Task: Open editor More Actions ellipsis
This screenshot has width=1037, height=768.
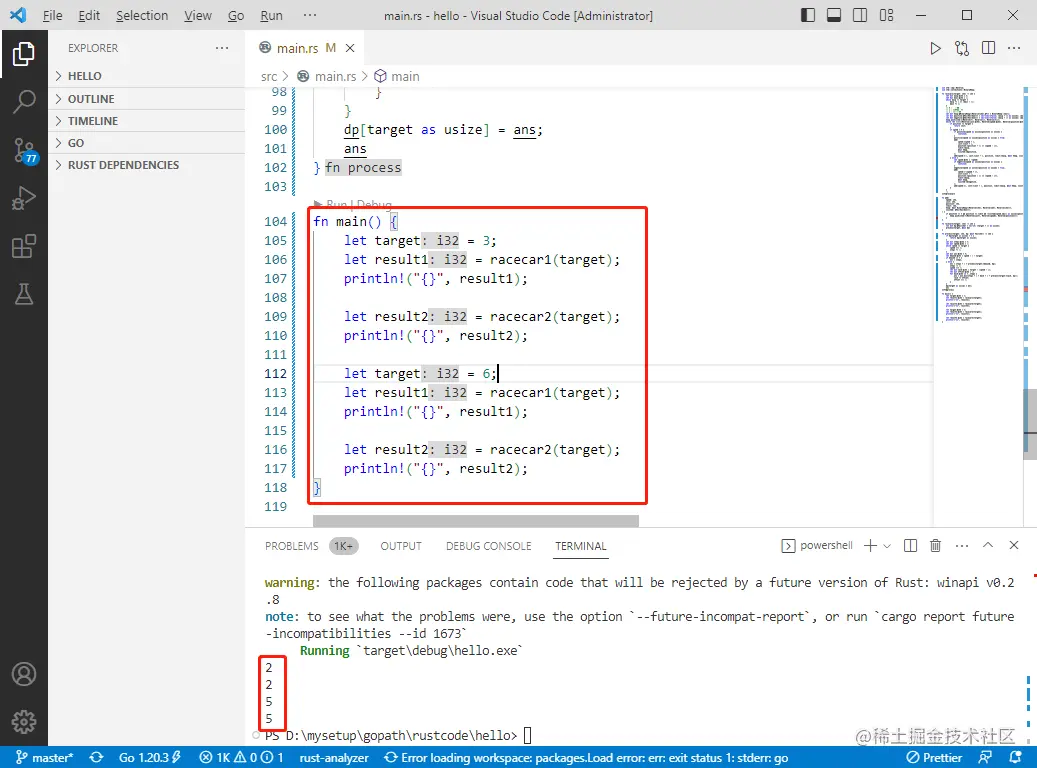Action: click(x=1014, y=48)
